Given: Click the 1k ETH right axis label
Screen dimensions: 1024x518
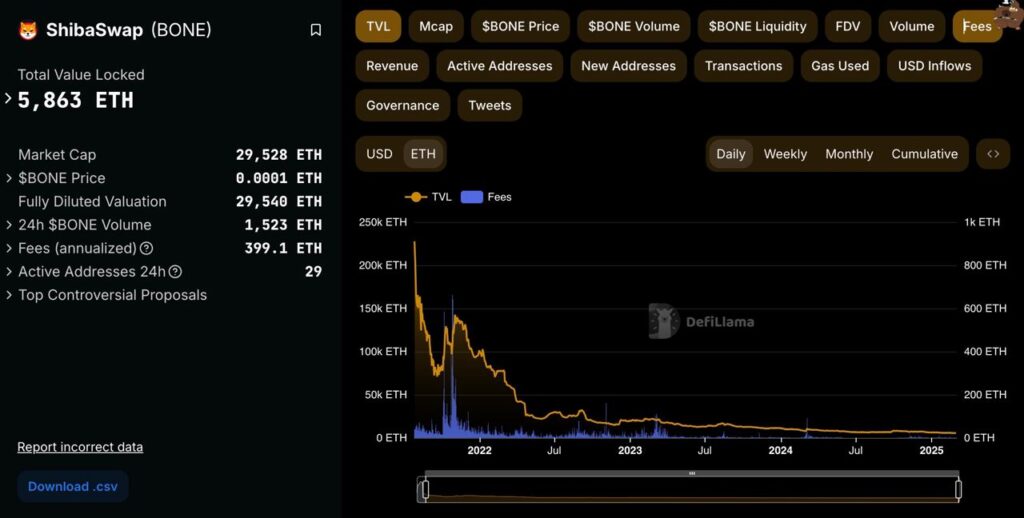Looking at the screenshot, I should [x=982, y=222].
